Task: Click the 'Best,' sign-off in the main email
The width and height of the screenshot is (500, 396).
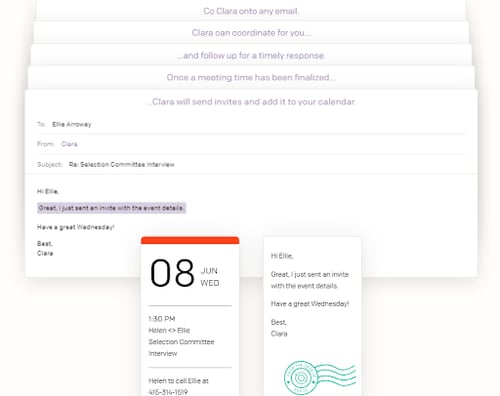Action: (45, 244)
